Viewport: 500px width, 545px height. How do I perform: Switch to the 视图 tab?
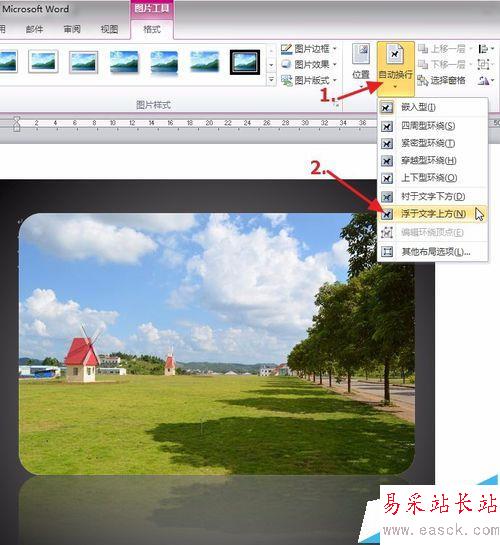(109, 29)
